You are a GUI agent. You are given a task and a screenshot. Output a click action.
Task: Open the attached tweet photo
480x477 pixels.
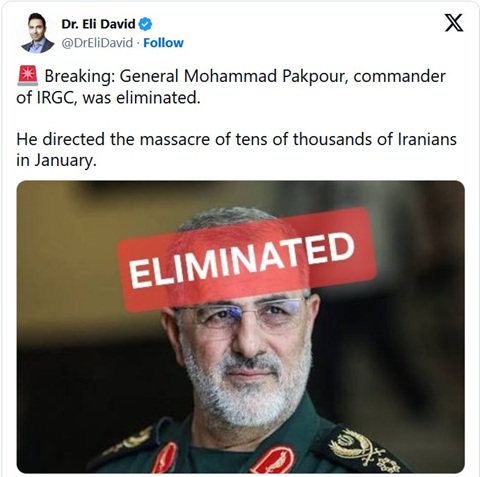pos(240,327)
